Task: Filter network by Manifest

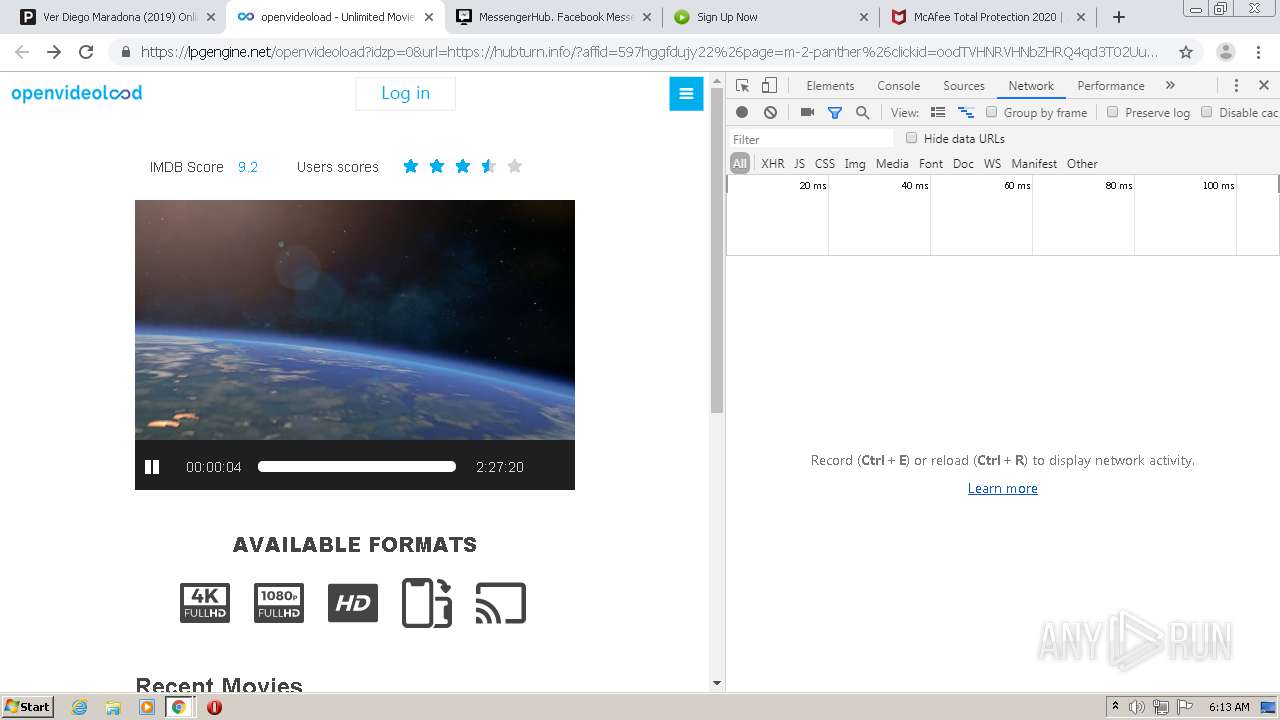Action: (x=1034, y=164)
